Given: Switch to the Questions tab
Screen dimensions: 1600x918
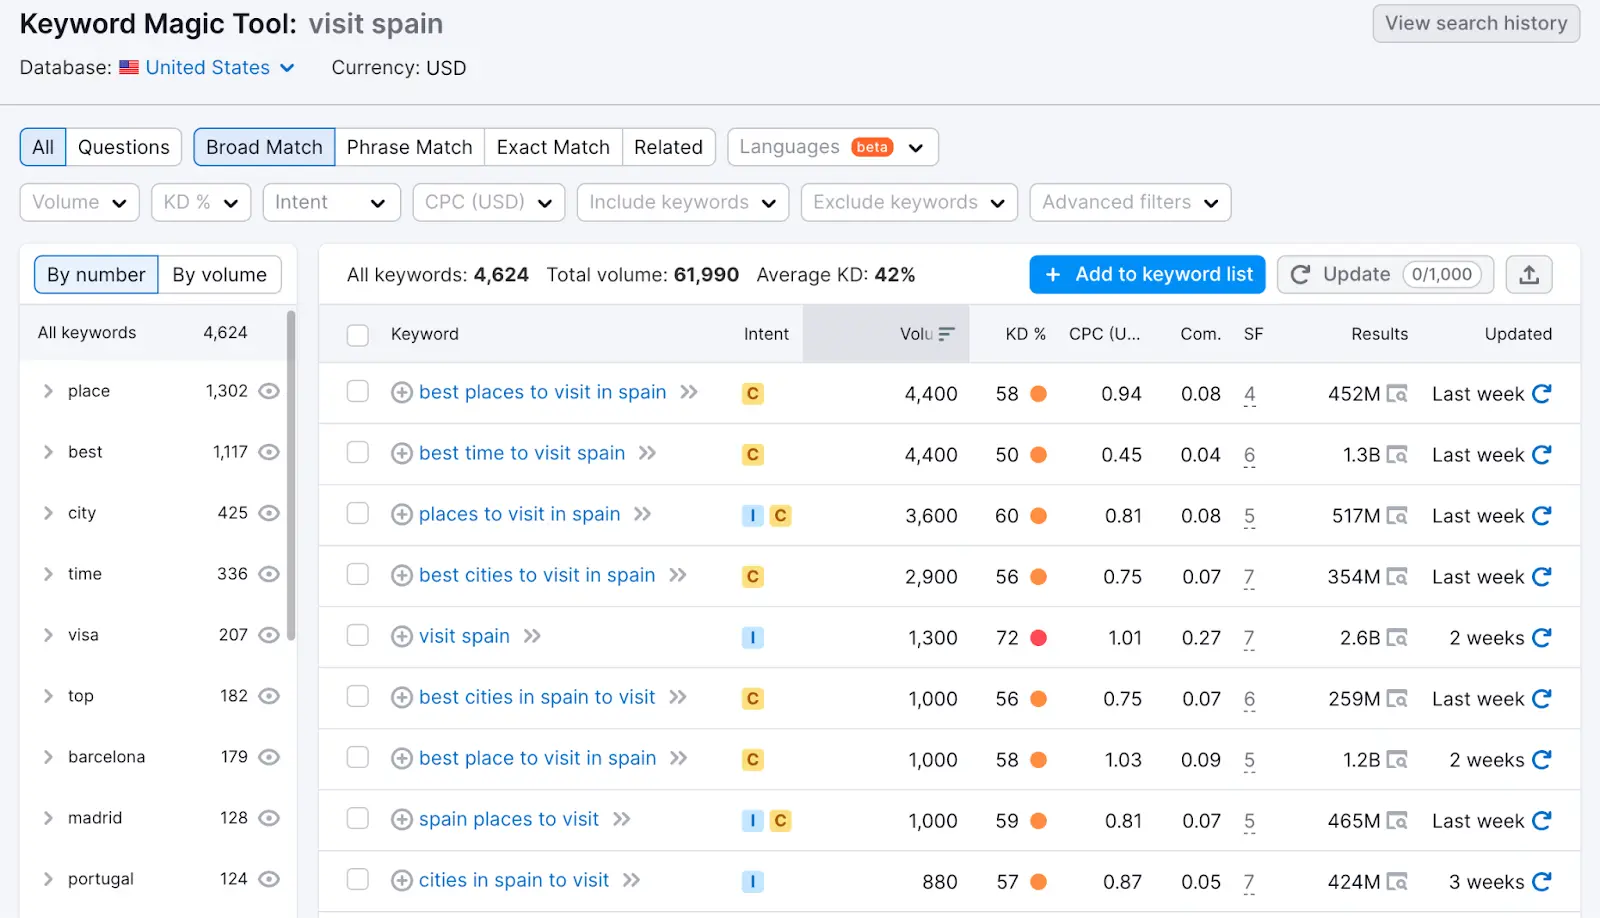Looking at the screenshot, I should (x=124, y=147).
